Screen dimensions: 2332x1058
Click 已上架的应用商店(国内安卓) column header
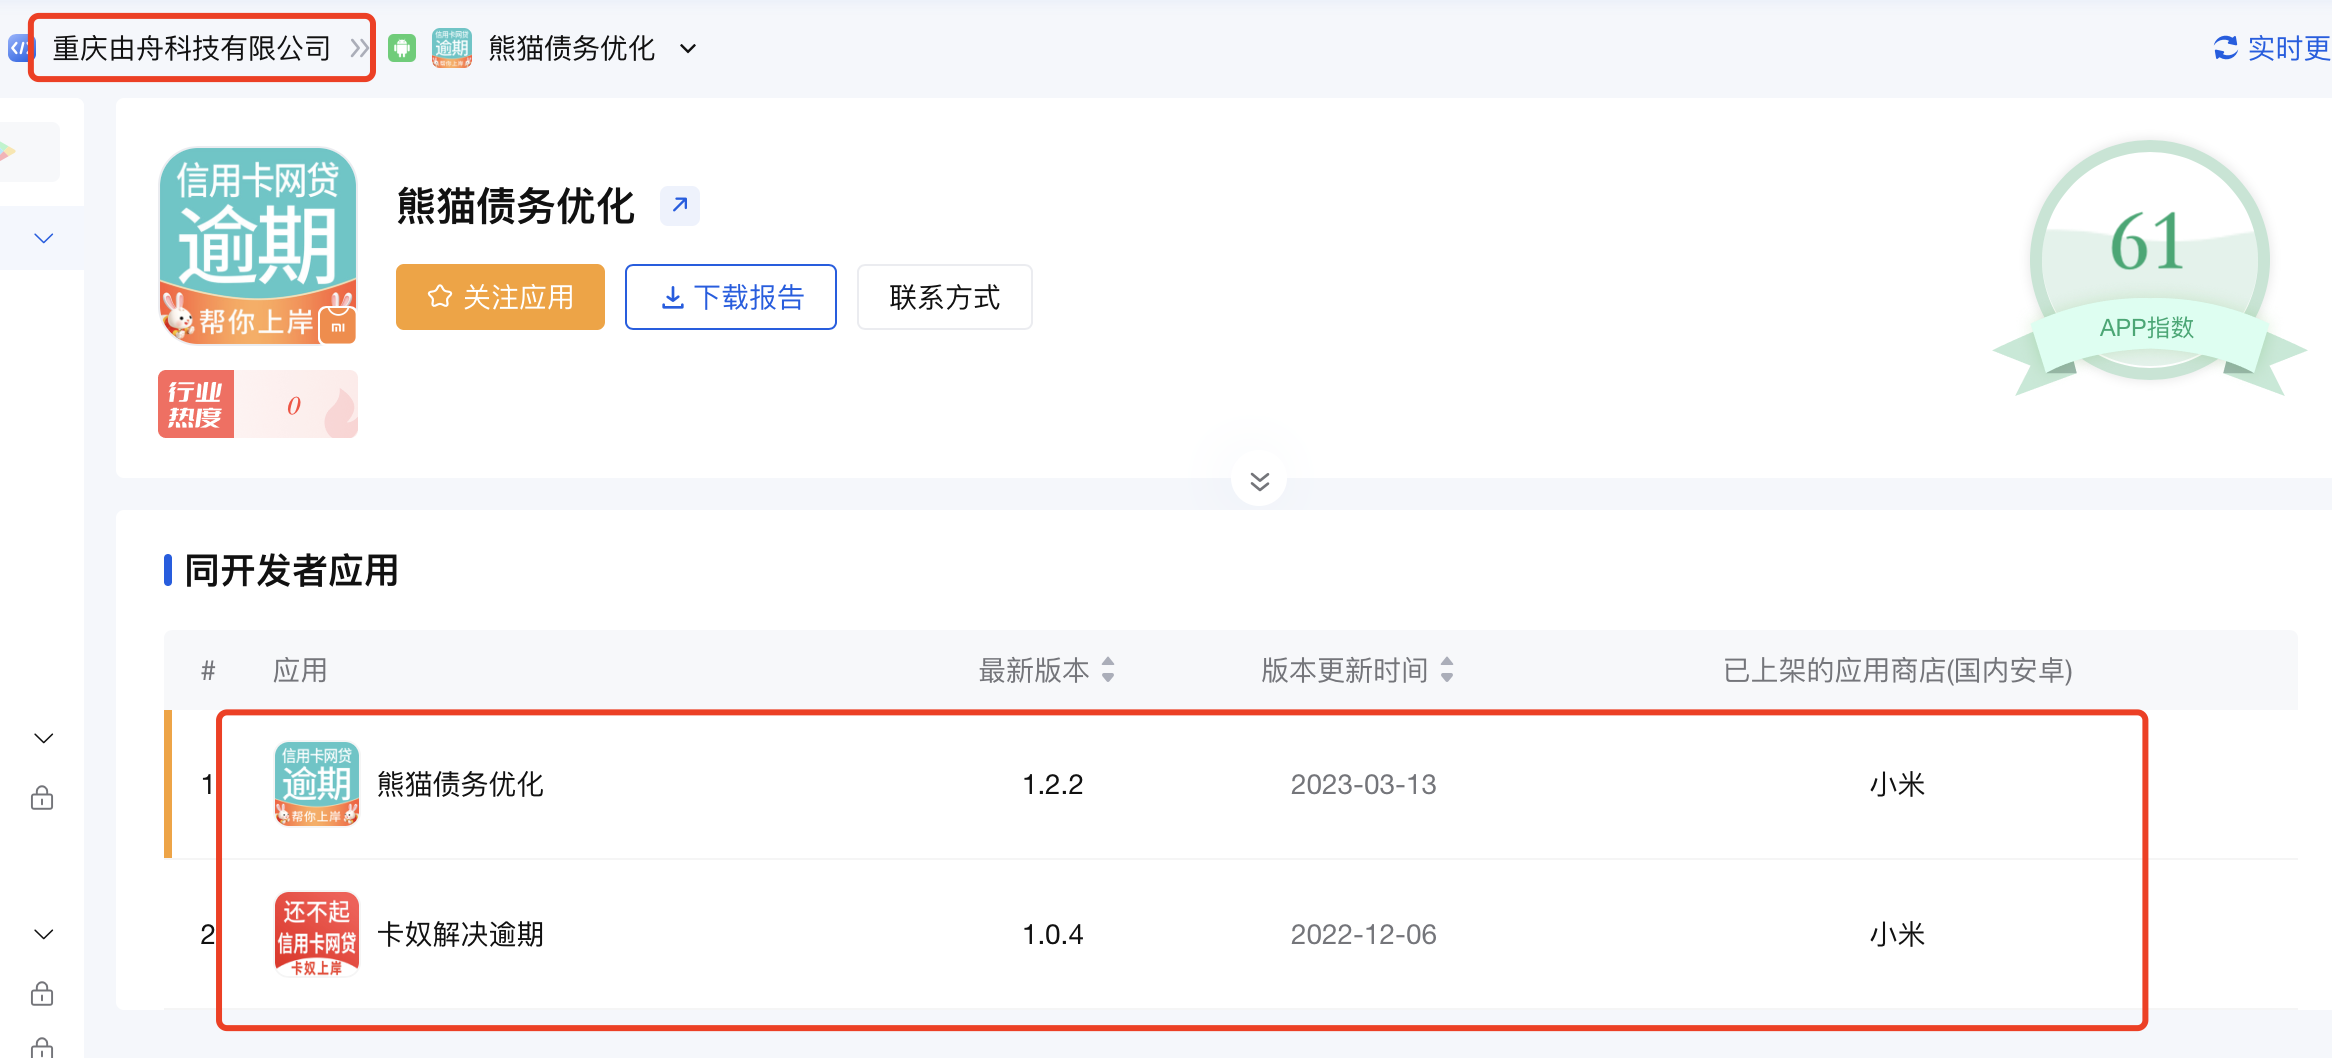[1897, 670]
